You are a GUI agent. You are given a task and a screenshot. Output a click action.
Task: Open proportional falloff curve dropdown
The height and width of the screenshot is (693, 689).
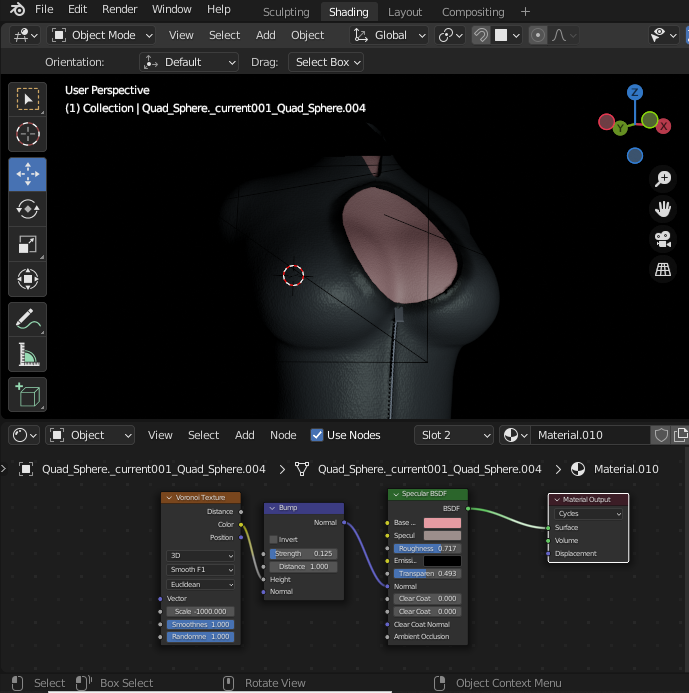(563, 35)
